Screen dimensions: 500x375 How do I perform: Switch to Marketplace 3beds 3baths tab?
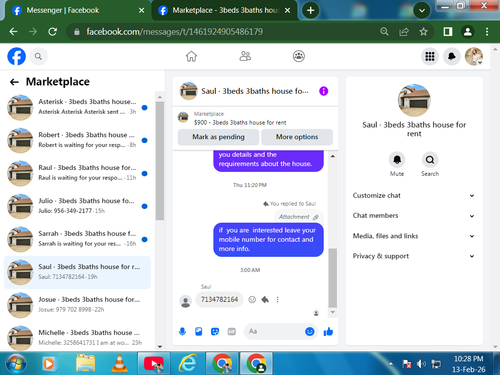[225, 11]
